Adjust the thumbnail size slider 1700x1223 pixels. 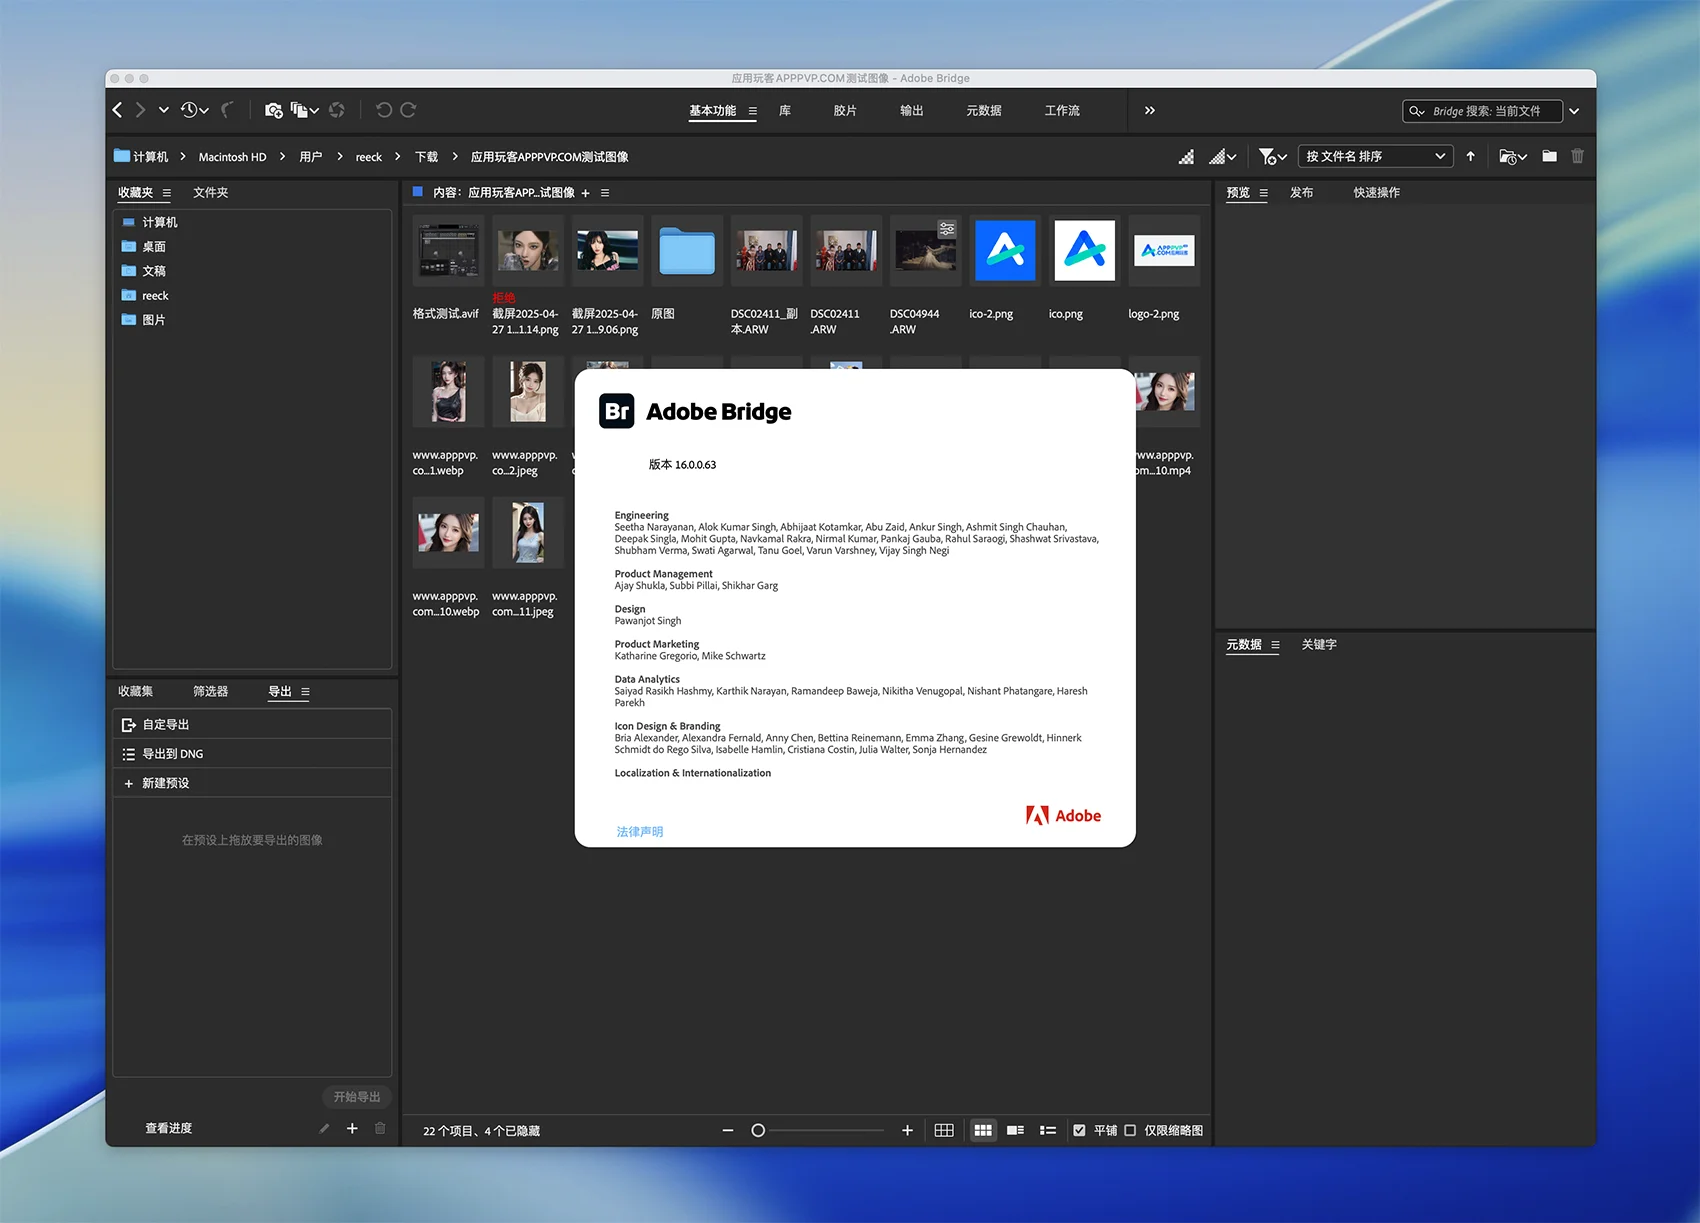[758, 1130]
